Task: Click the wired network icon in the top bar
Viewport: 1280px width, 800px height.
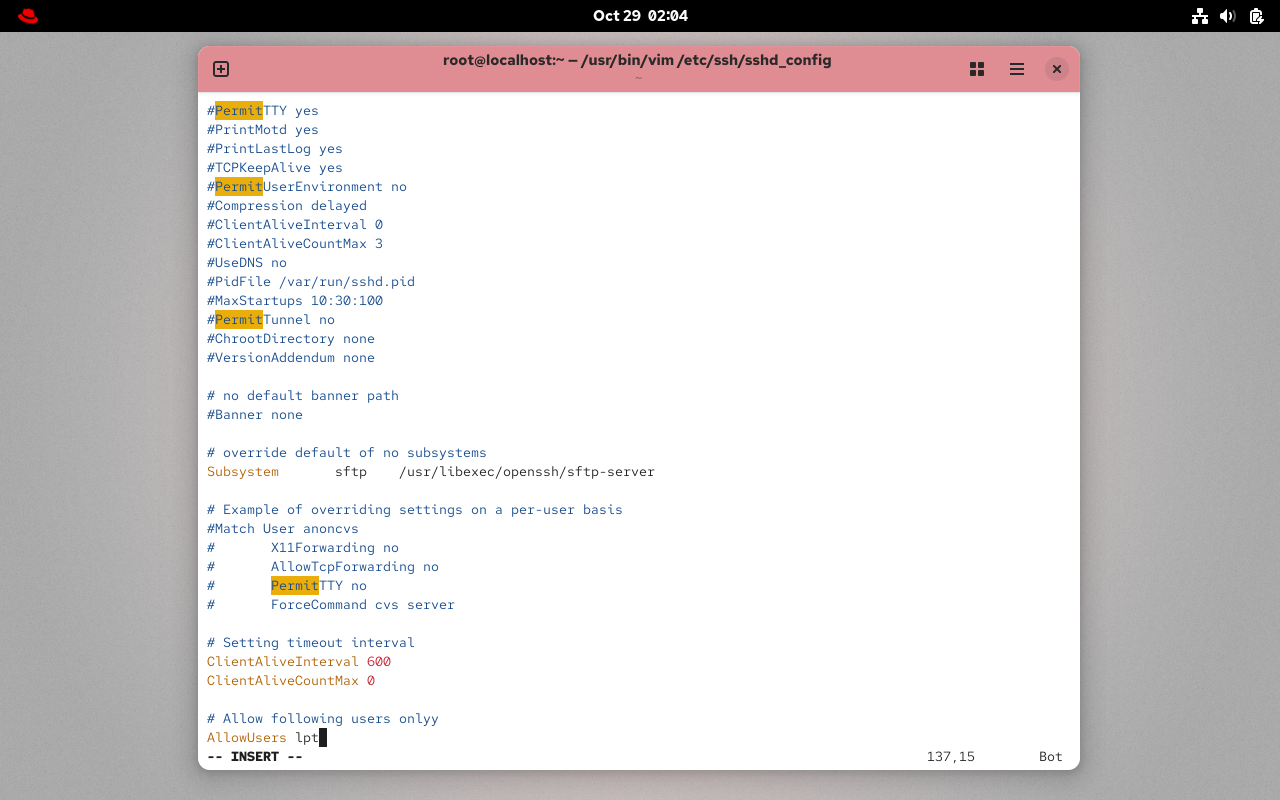Action: (x=1199, y=15)
